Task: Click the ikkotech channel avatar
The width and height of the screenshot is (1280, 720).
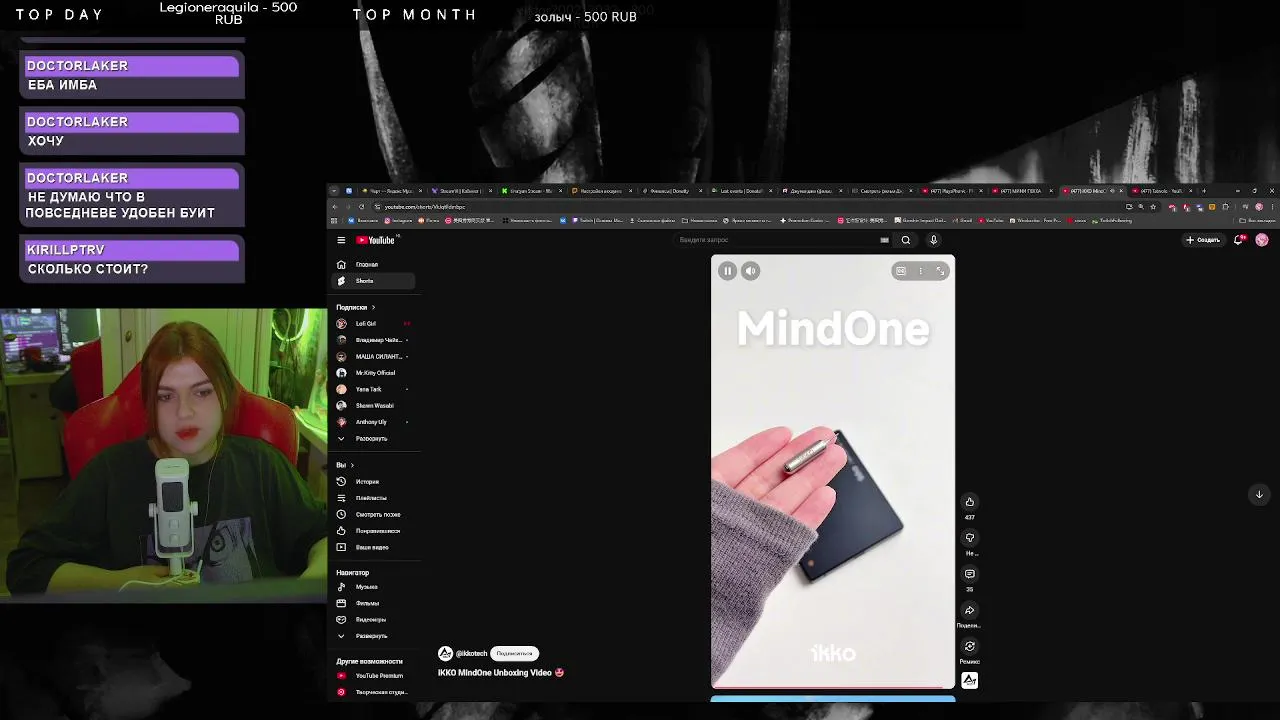Action: (445, 653)
